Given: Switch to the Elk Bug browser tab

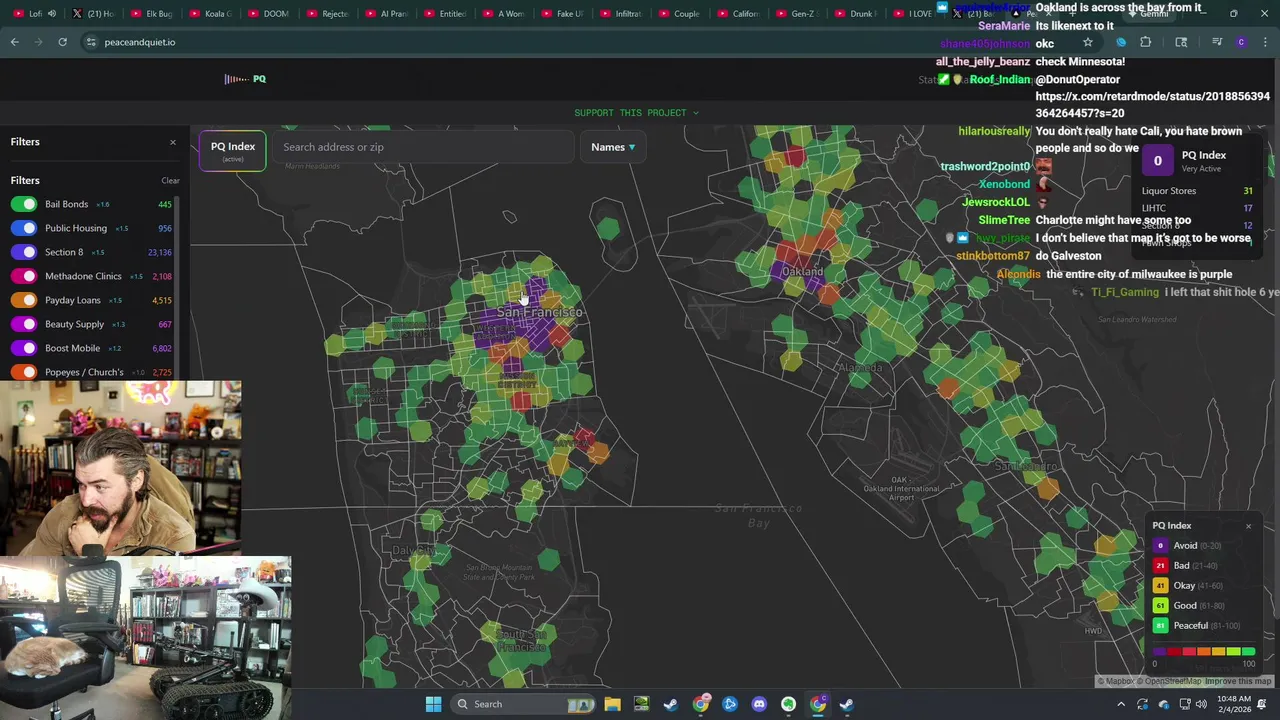Looking at the screenshot, I should [150, 14].
